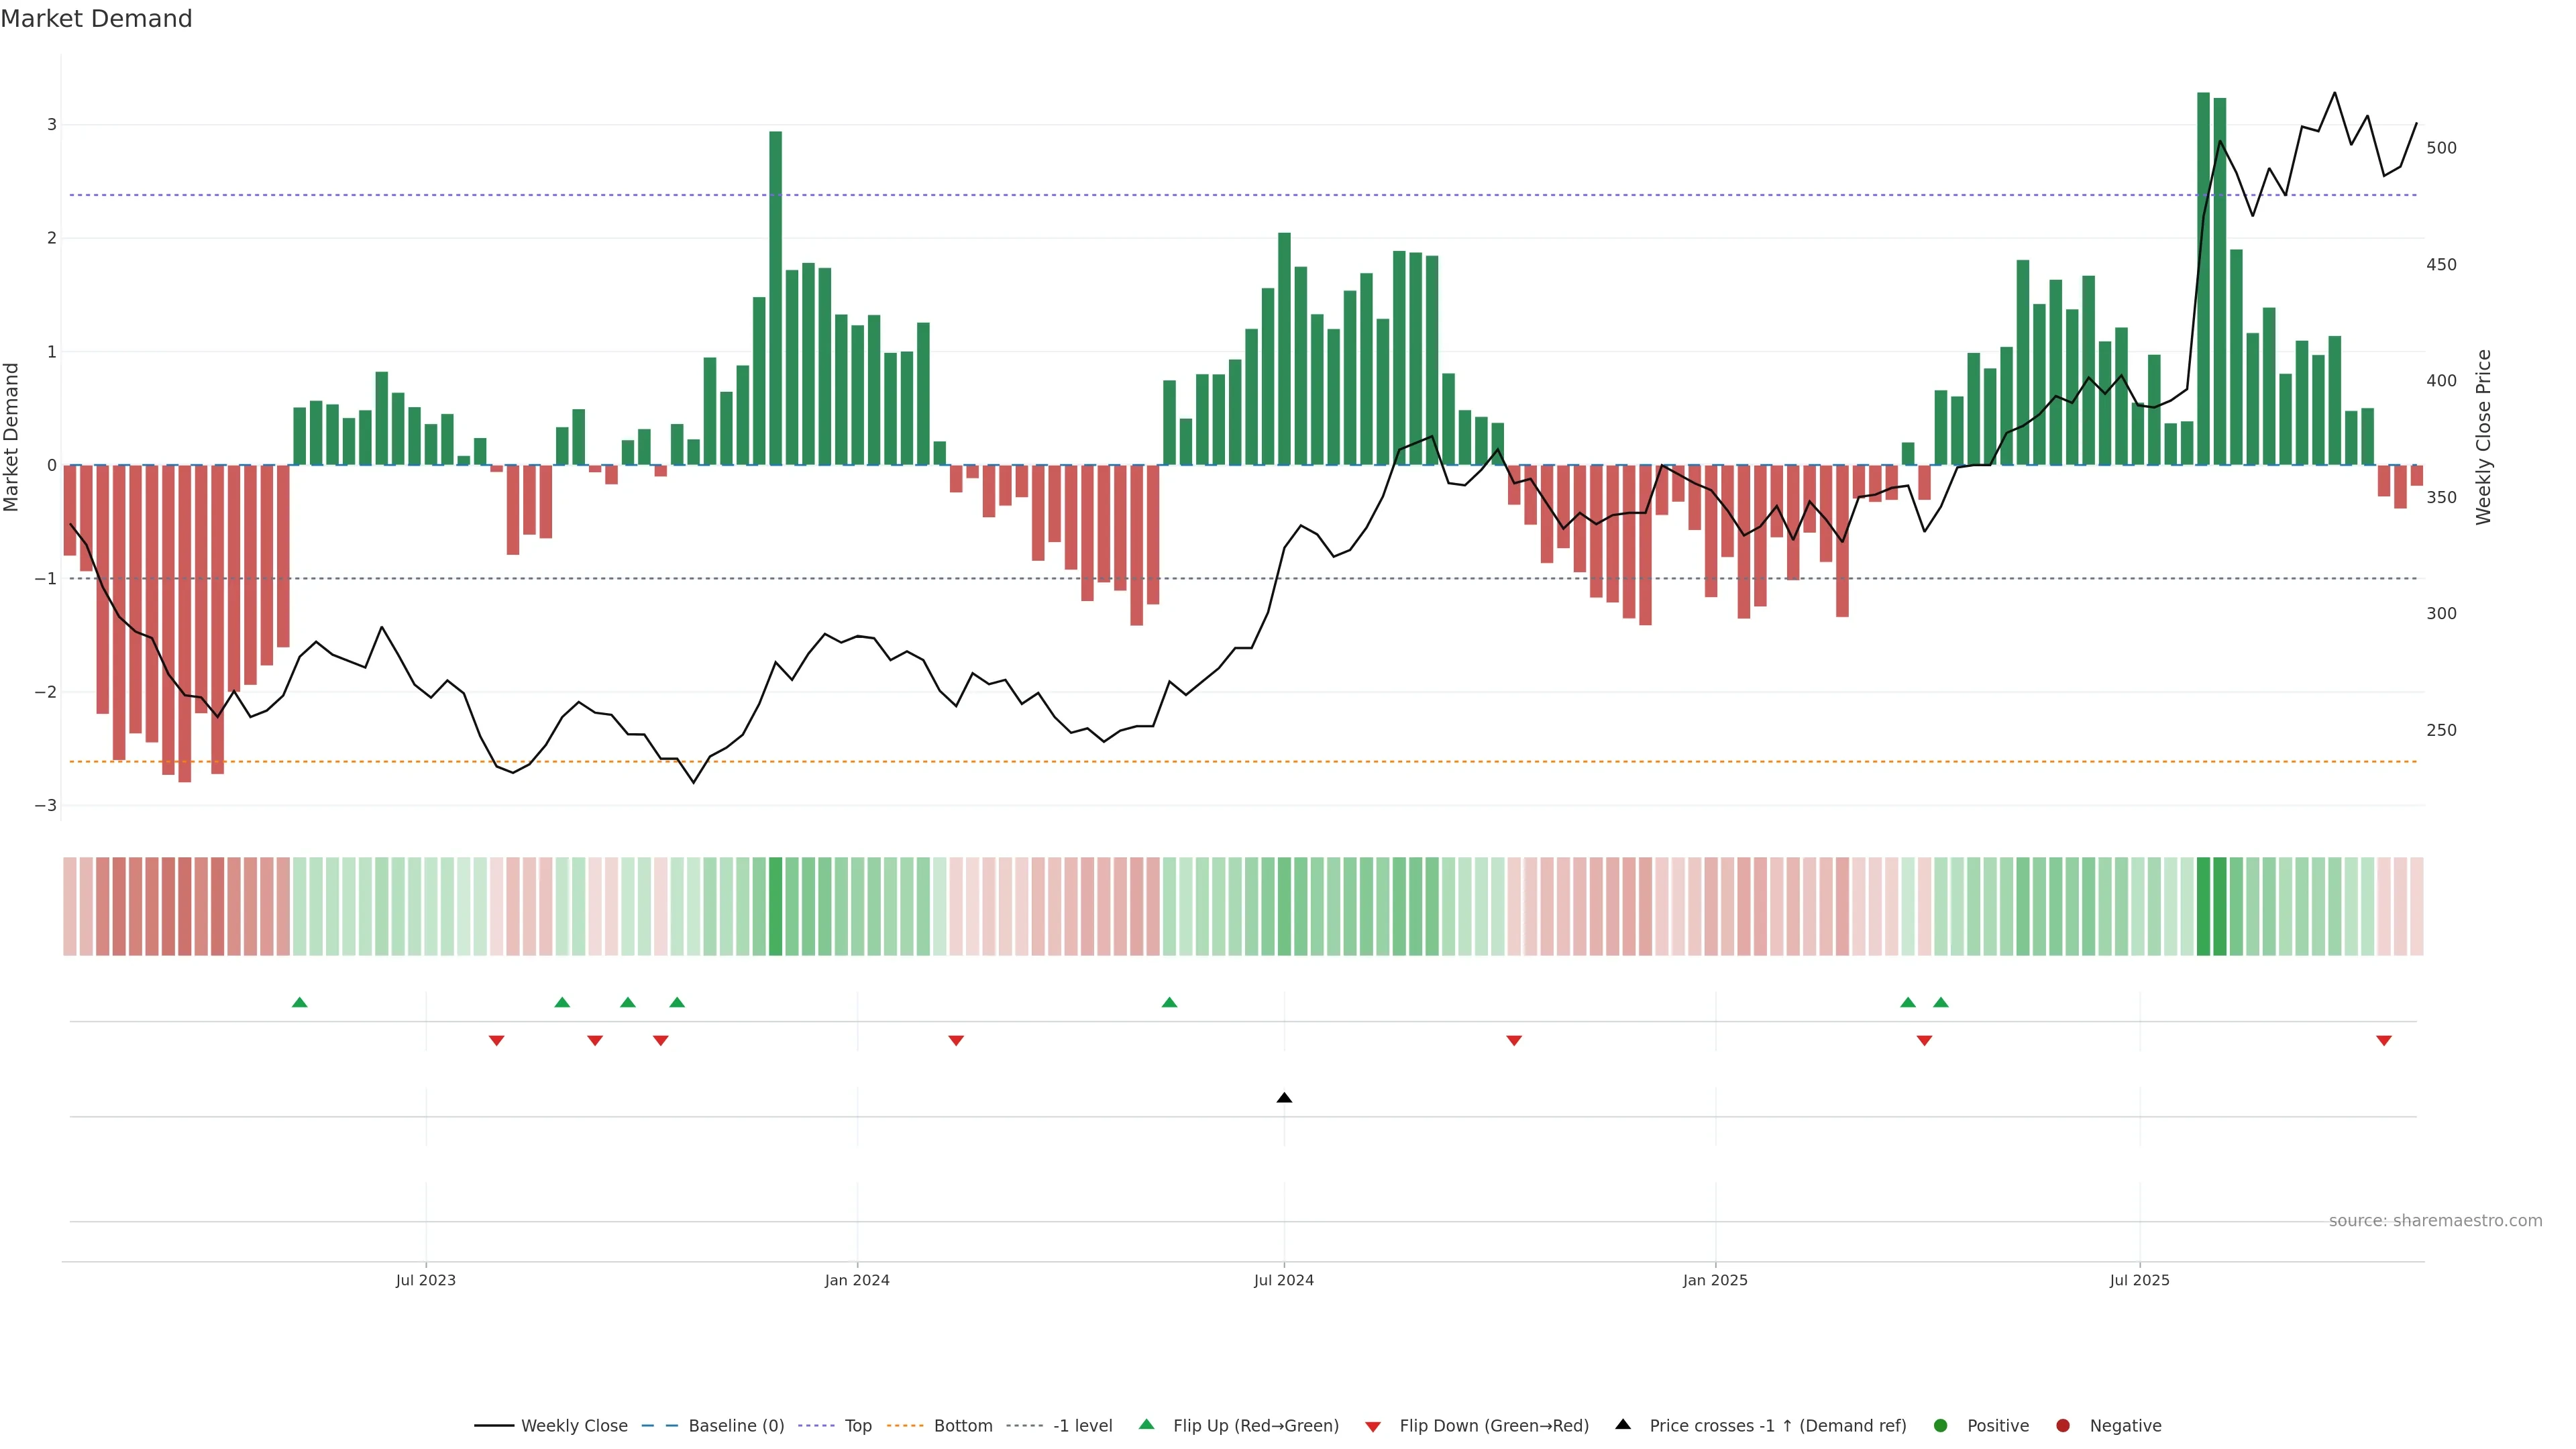
Task: Click the first green flip-up triangle marker
Action: coord(299,1002)
